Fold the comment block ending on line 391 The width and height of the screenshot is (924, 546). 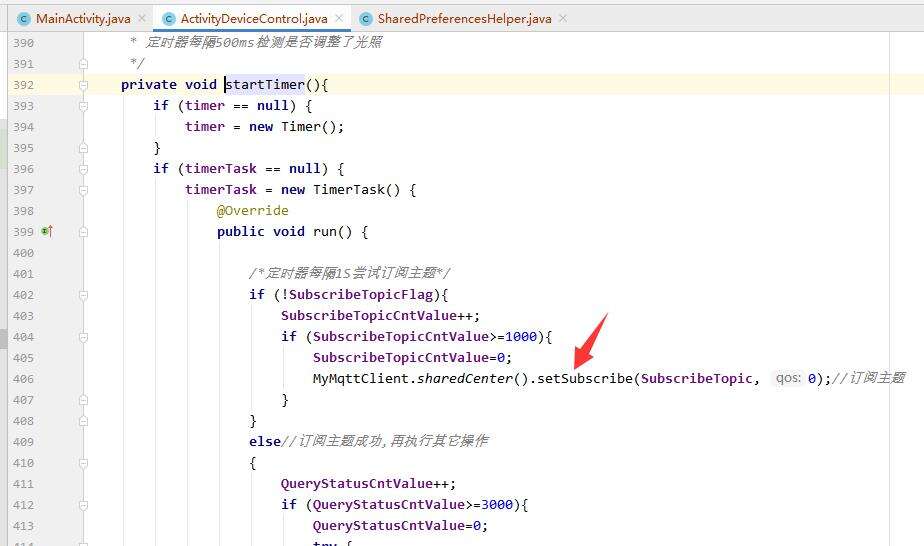coord(84,64)
